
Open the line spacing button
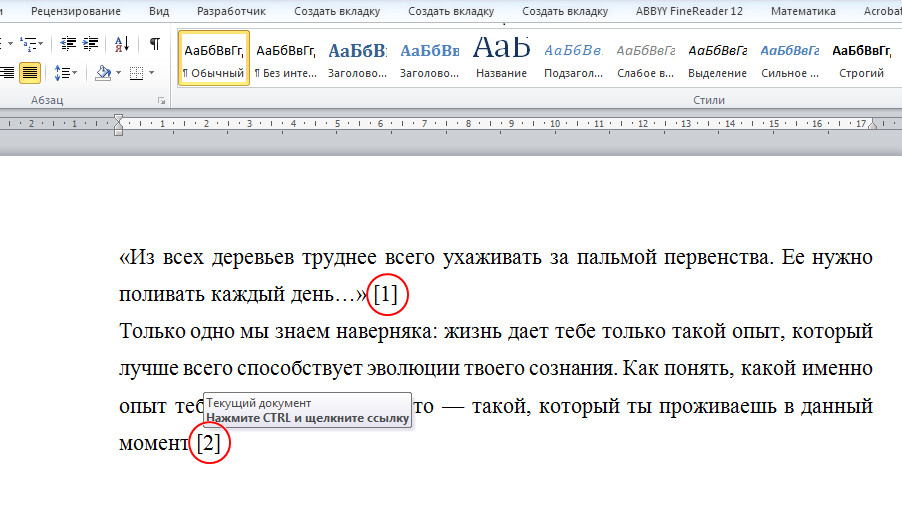pyautogui.click(x=62, y=73)
